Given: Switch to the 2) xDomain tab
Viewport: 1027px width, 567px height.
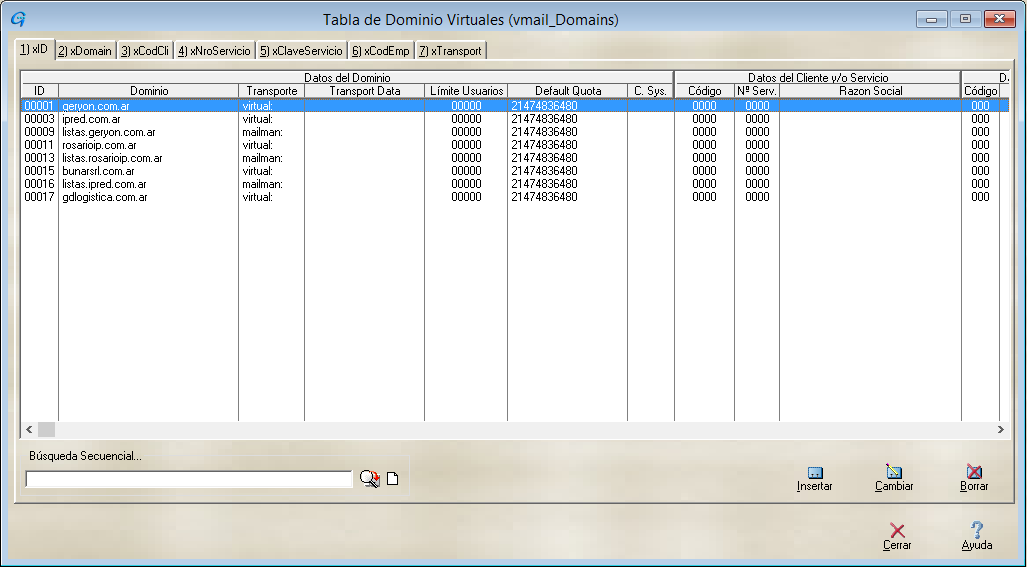Looking at the screenshot, I should 85,51.
